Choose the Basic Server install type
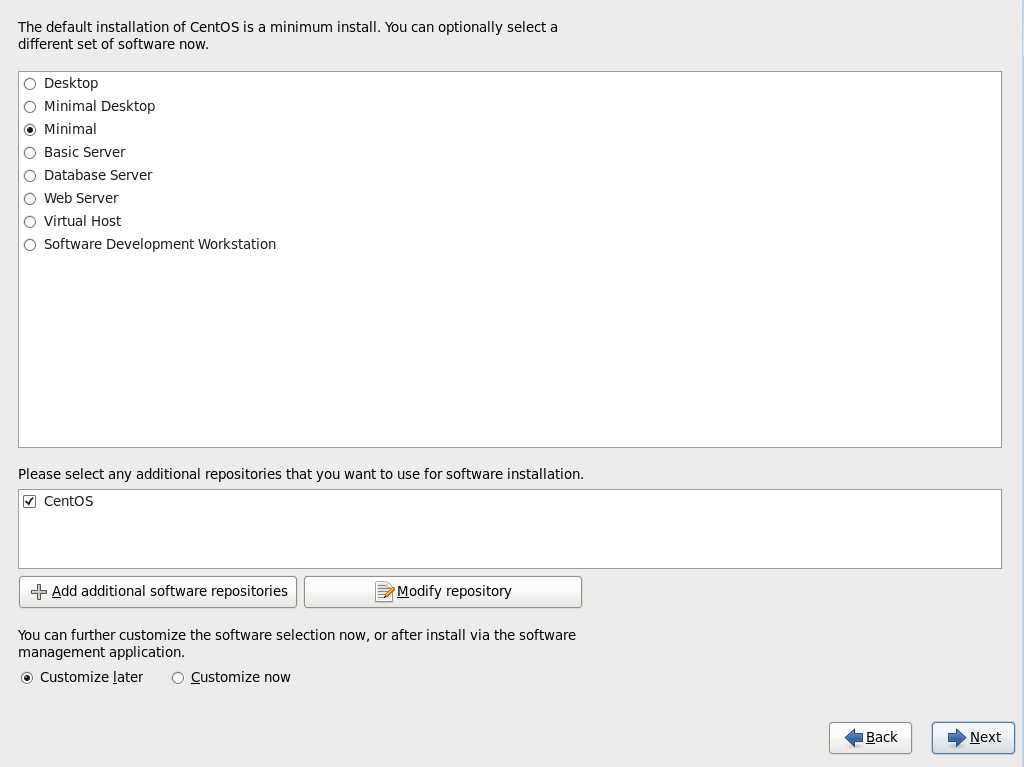This screenshot has height=767, width=1024. click(x=30, y=152)
